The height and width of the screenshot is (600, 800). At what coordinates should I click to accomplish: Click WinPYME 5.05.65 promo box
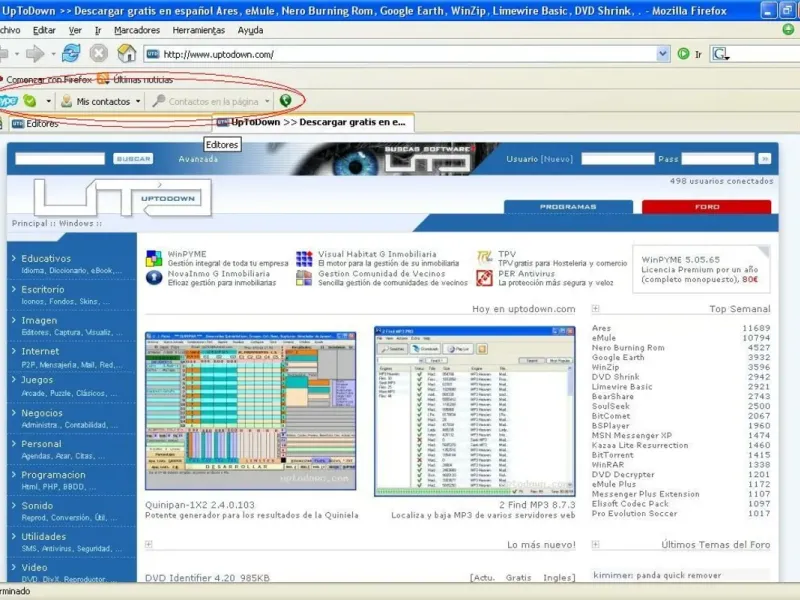[x=701, y=269]
